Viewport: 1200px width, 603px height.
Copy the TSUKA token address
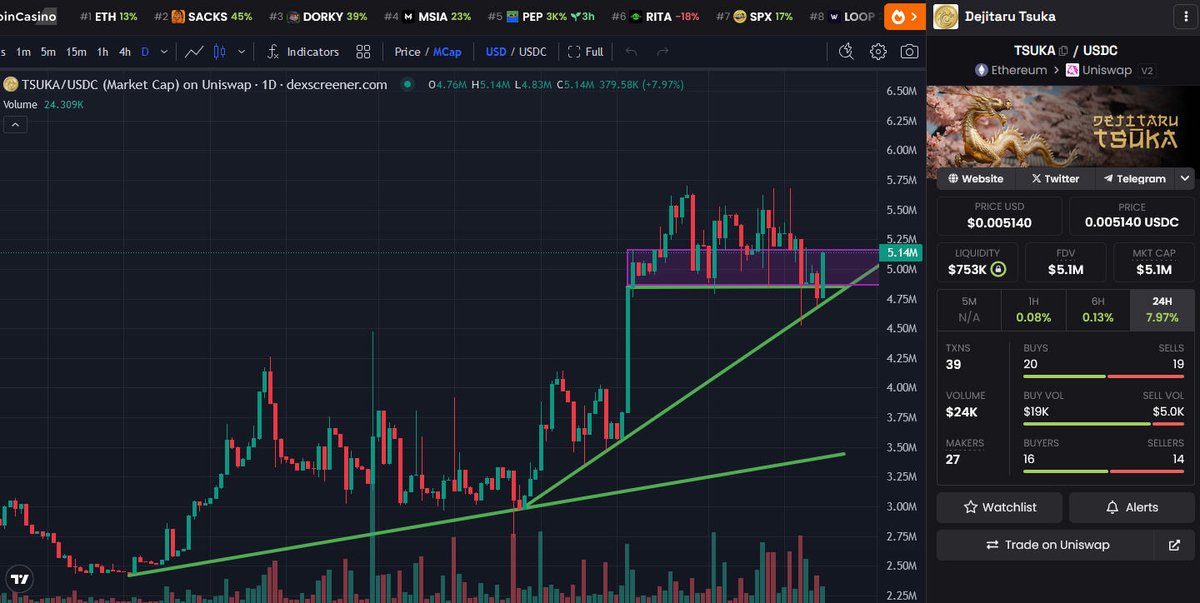click(1063, 50)
